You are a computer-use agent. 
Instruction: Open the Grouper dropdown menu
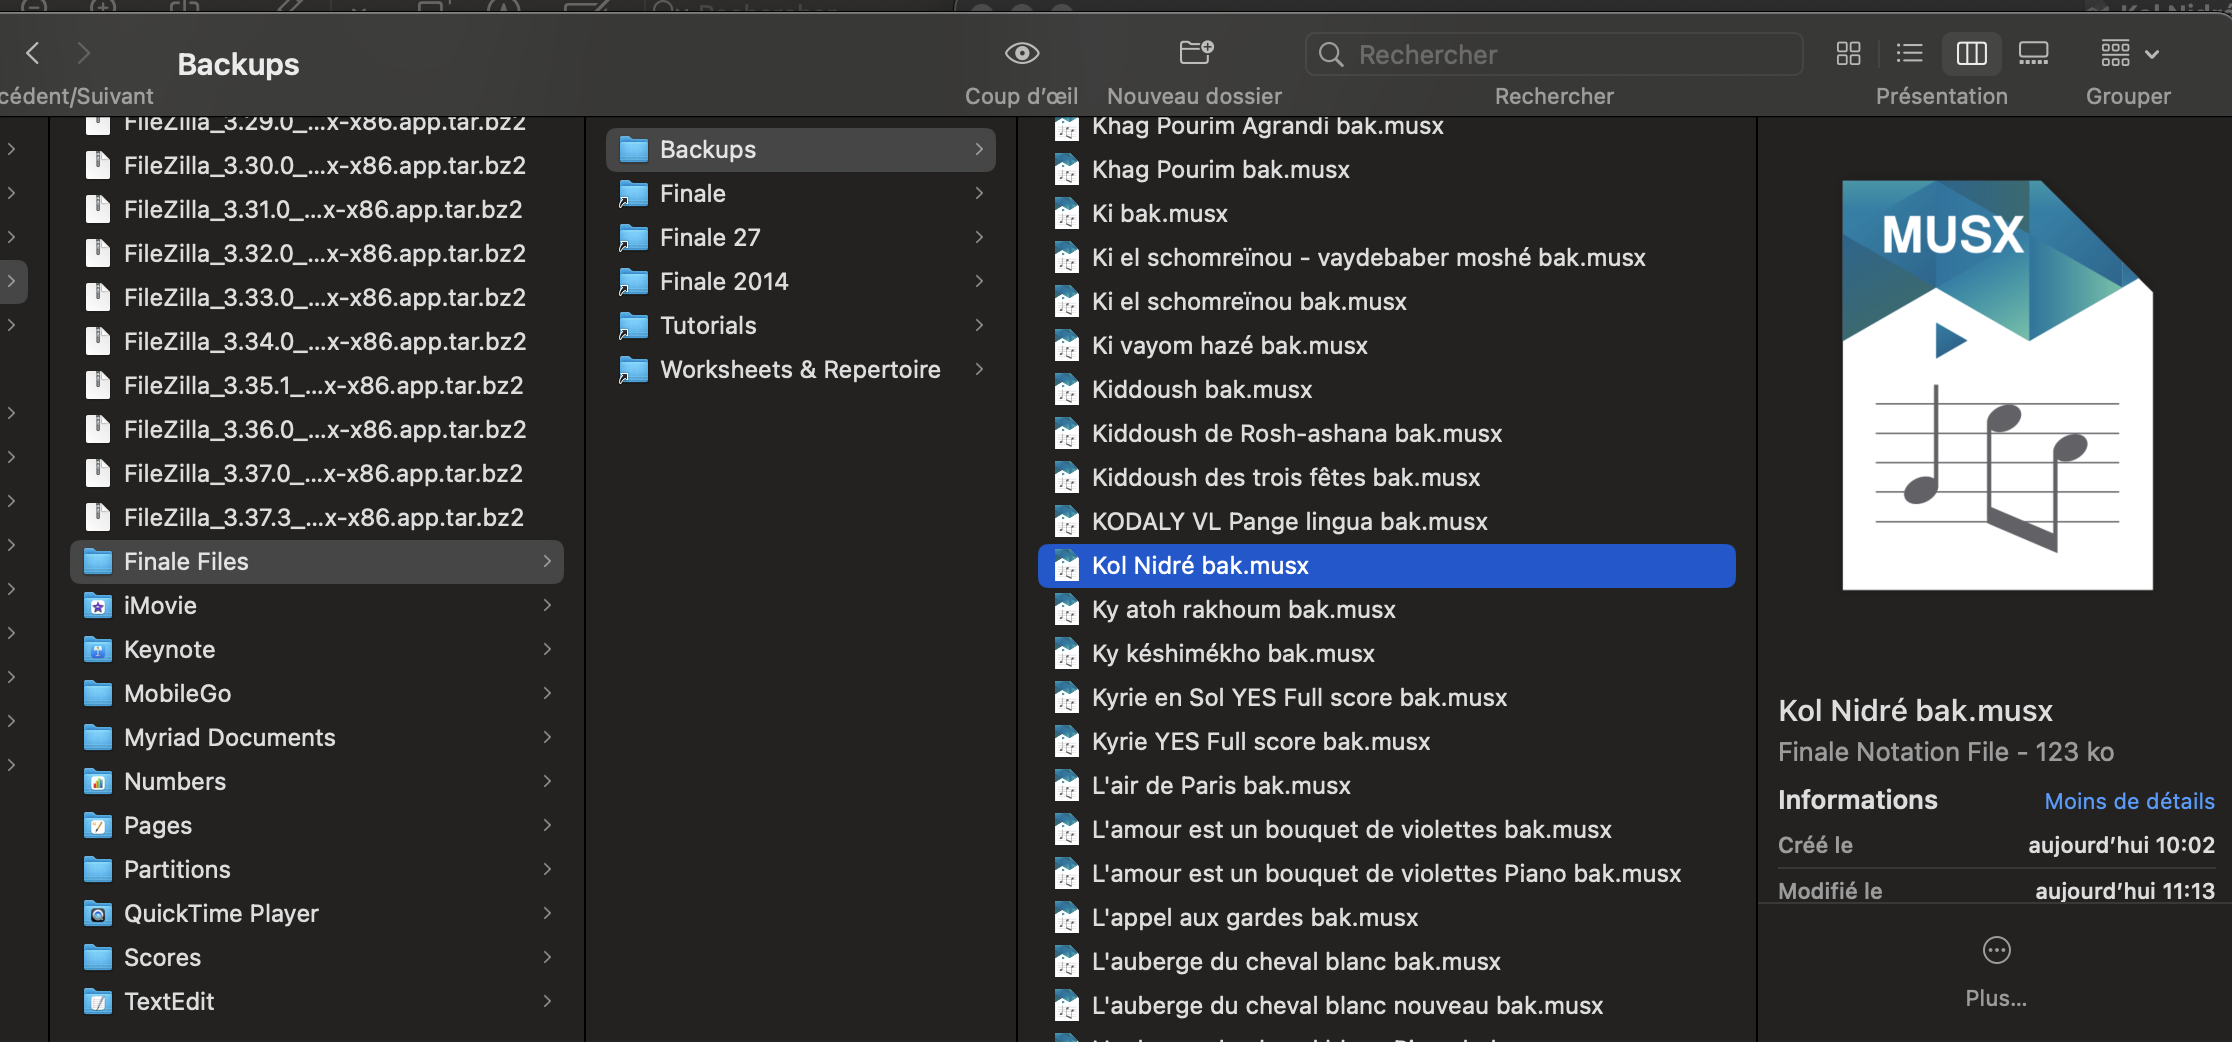click(2128, 54)
